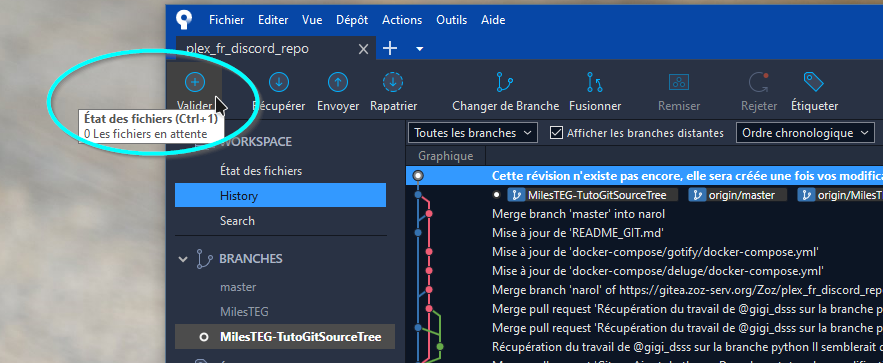Open the Dépôt menu

pos(352,20)
